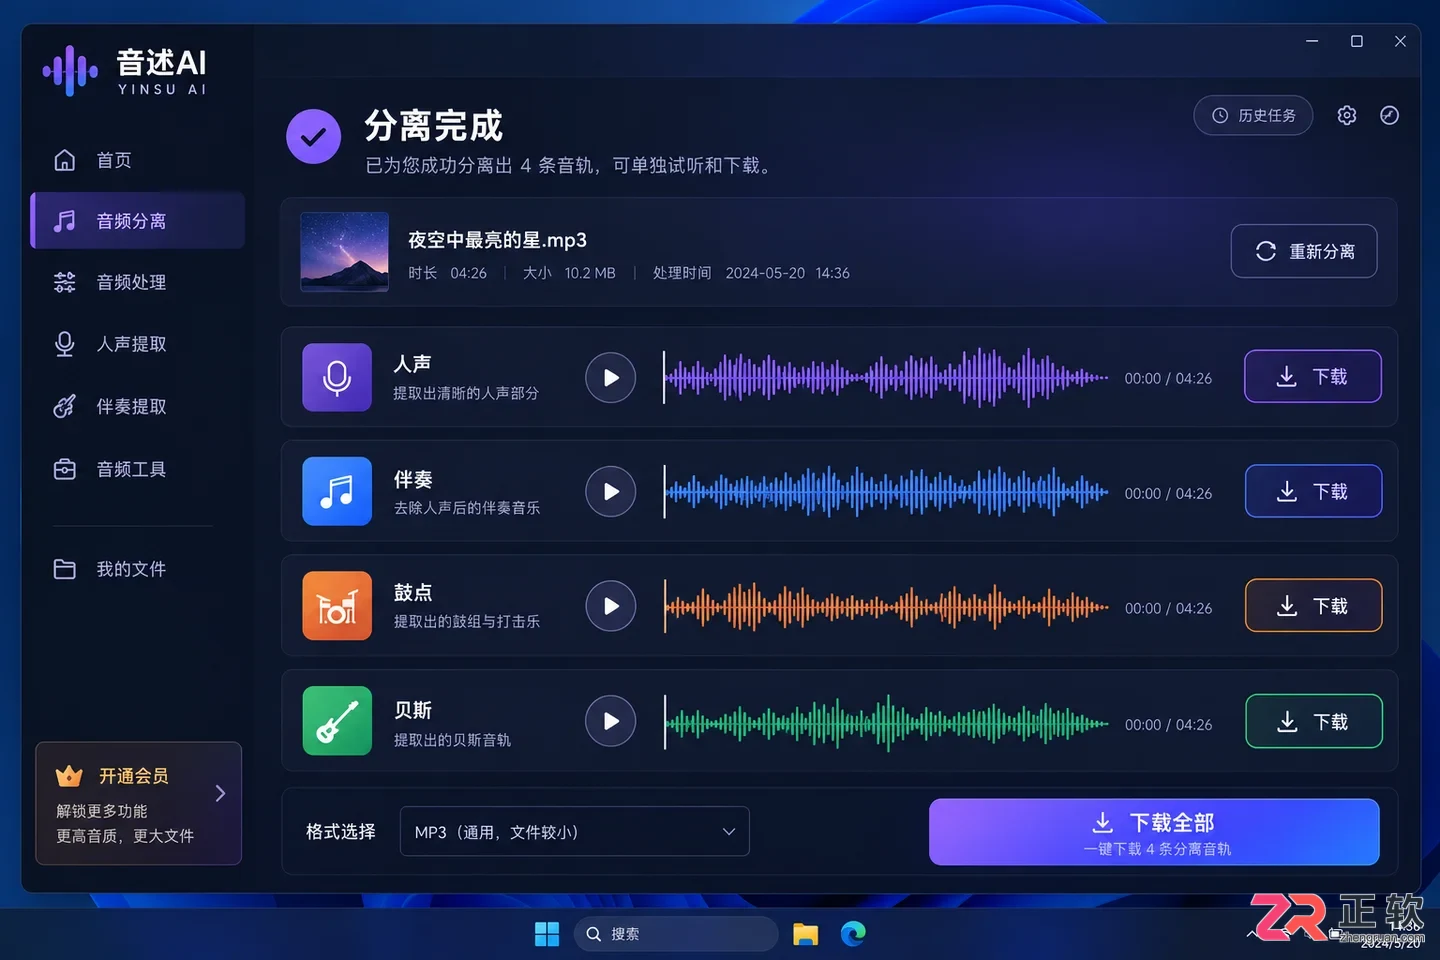Click the 鼓点 drum kit track icon
Image resolution: width=1440 pixels, height=960 pixels.
coord(337,606)
